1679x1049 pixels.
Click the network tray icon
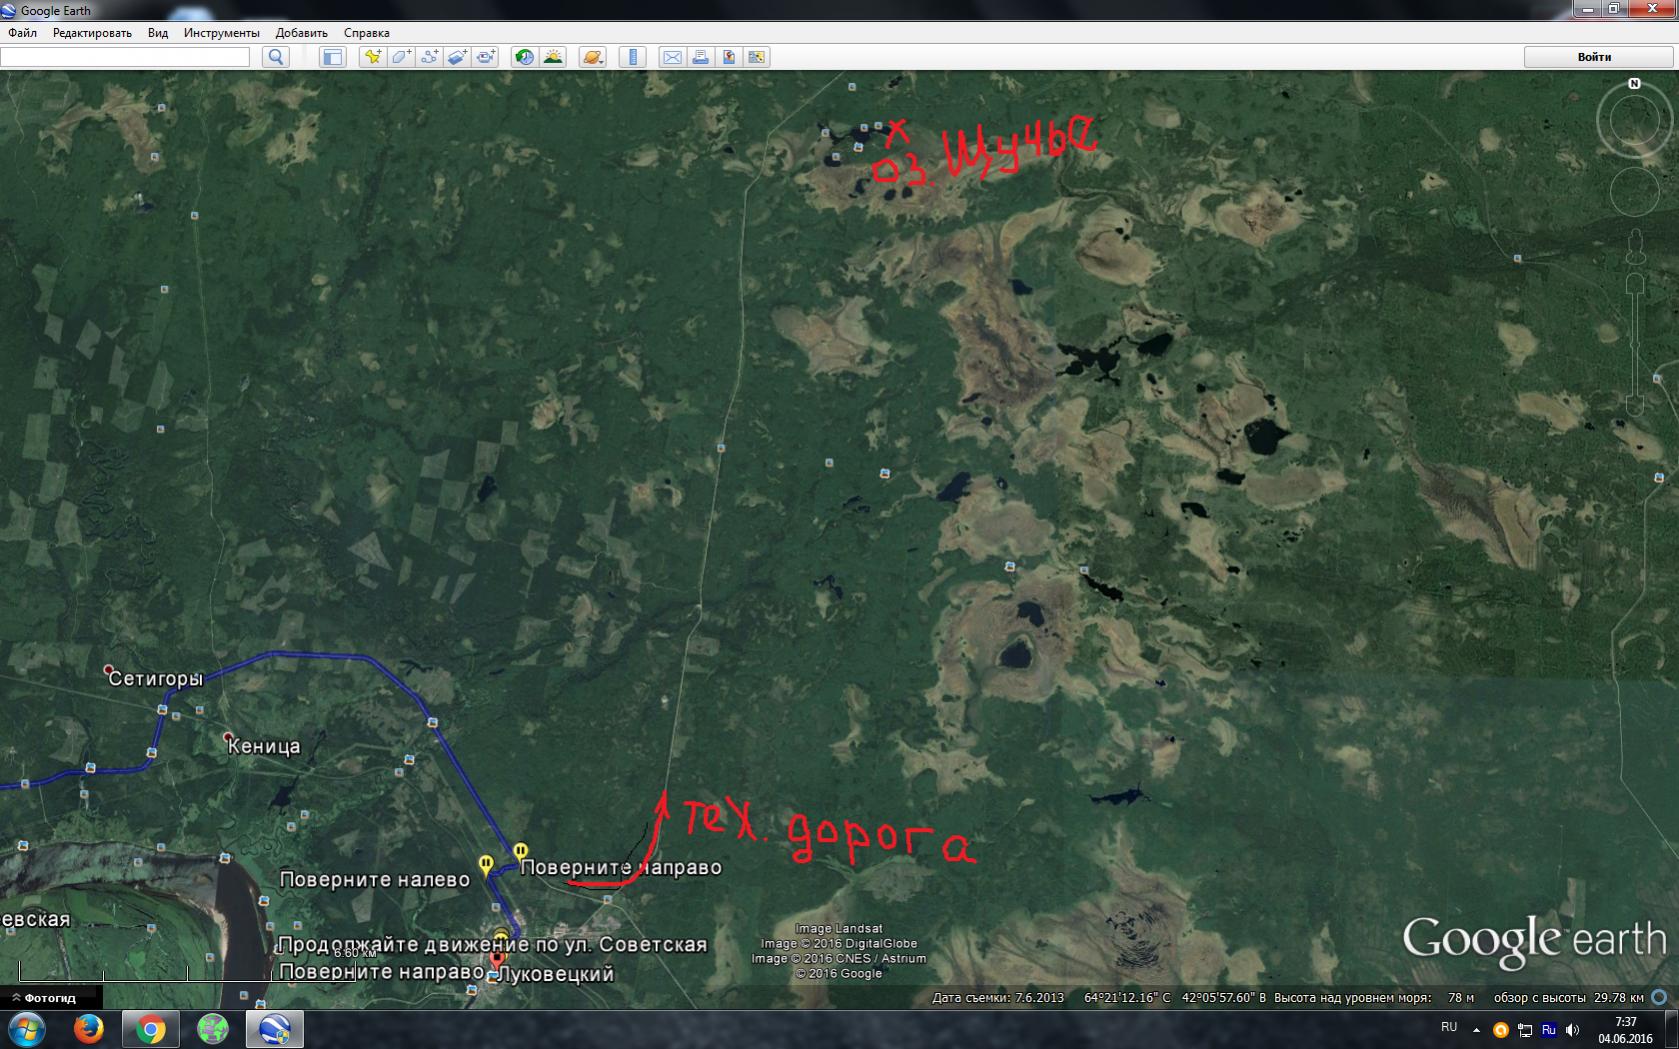1525,1030
